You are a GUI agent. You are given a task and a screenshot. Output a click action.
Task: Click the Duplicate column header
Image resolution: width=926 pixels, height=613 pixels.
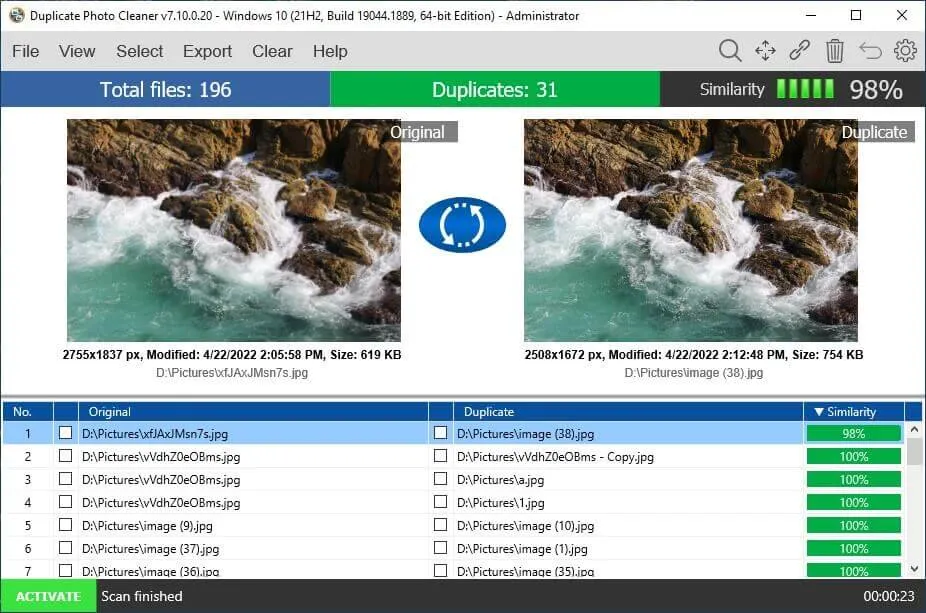[628, 412]
